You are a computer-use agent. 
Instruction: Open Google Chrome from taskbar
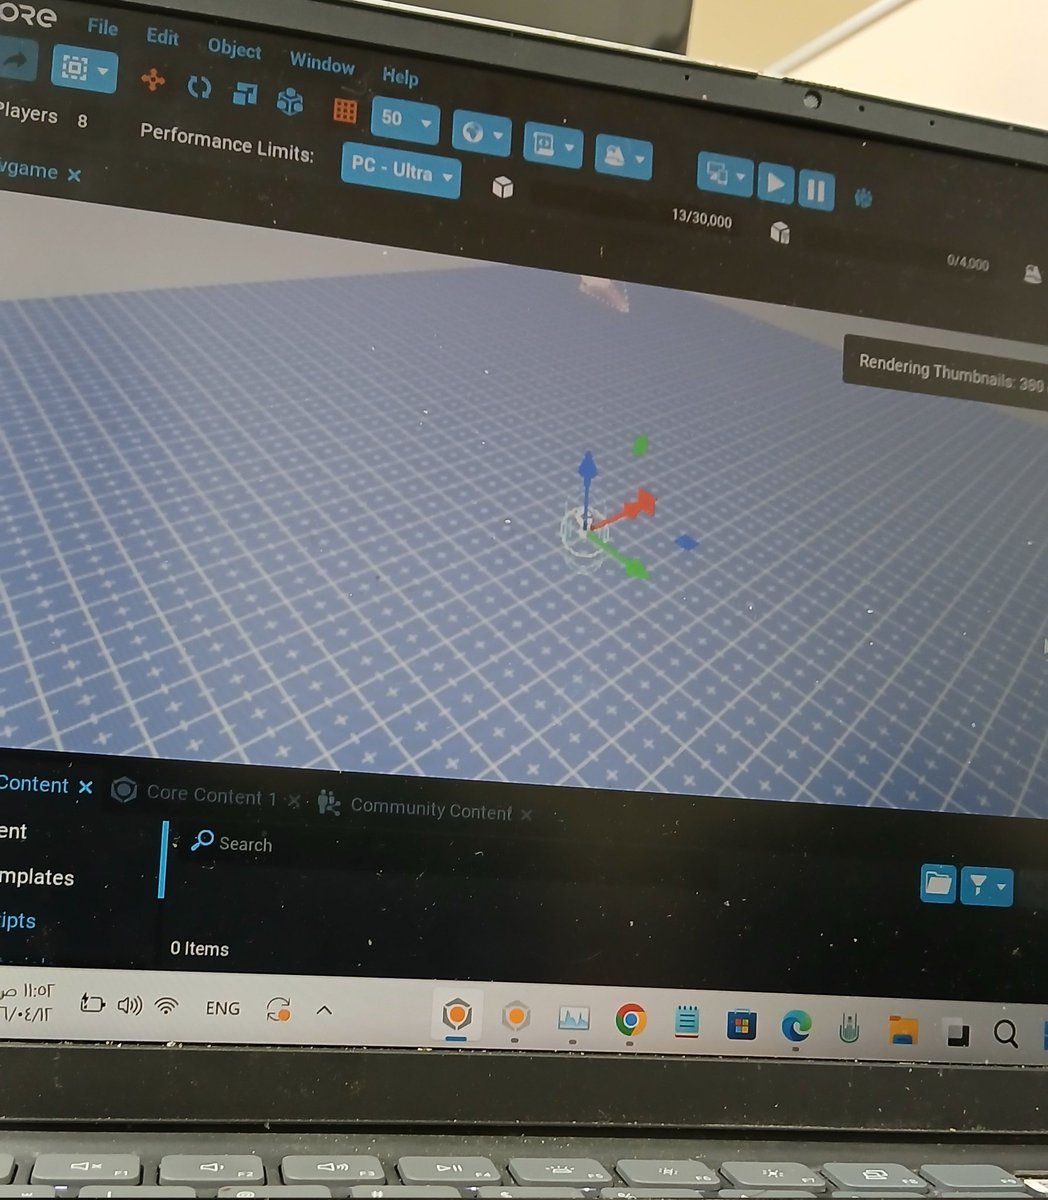tap(630, 1021)
